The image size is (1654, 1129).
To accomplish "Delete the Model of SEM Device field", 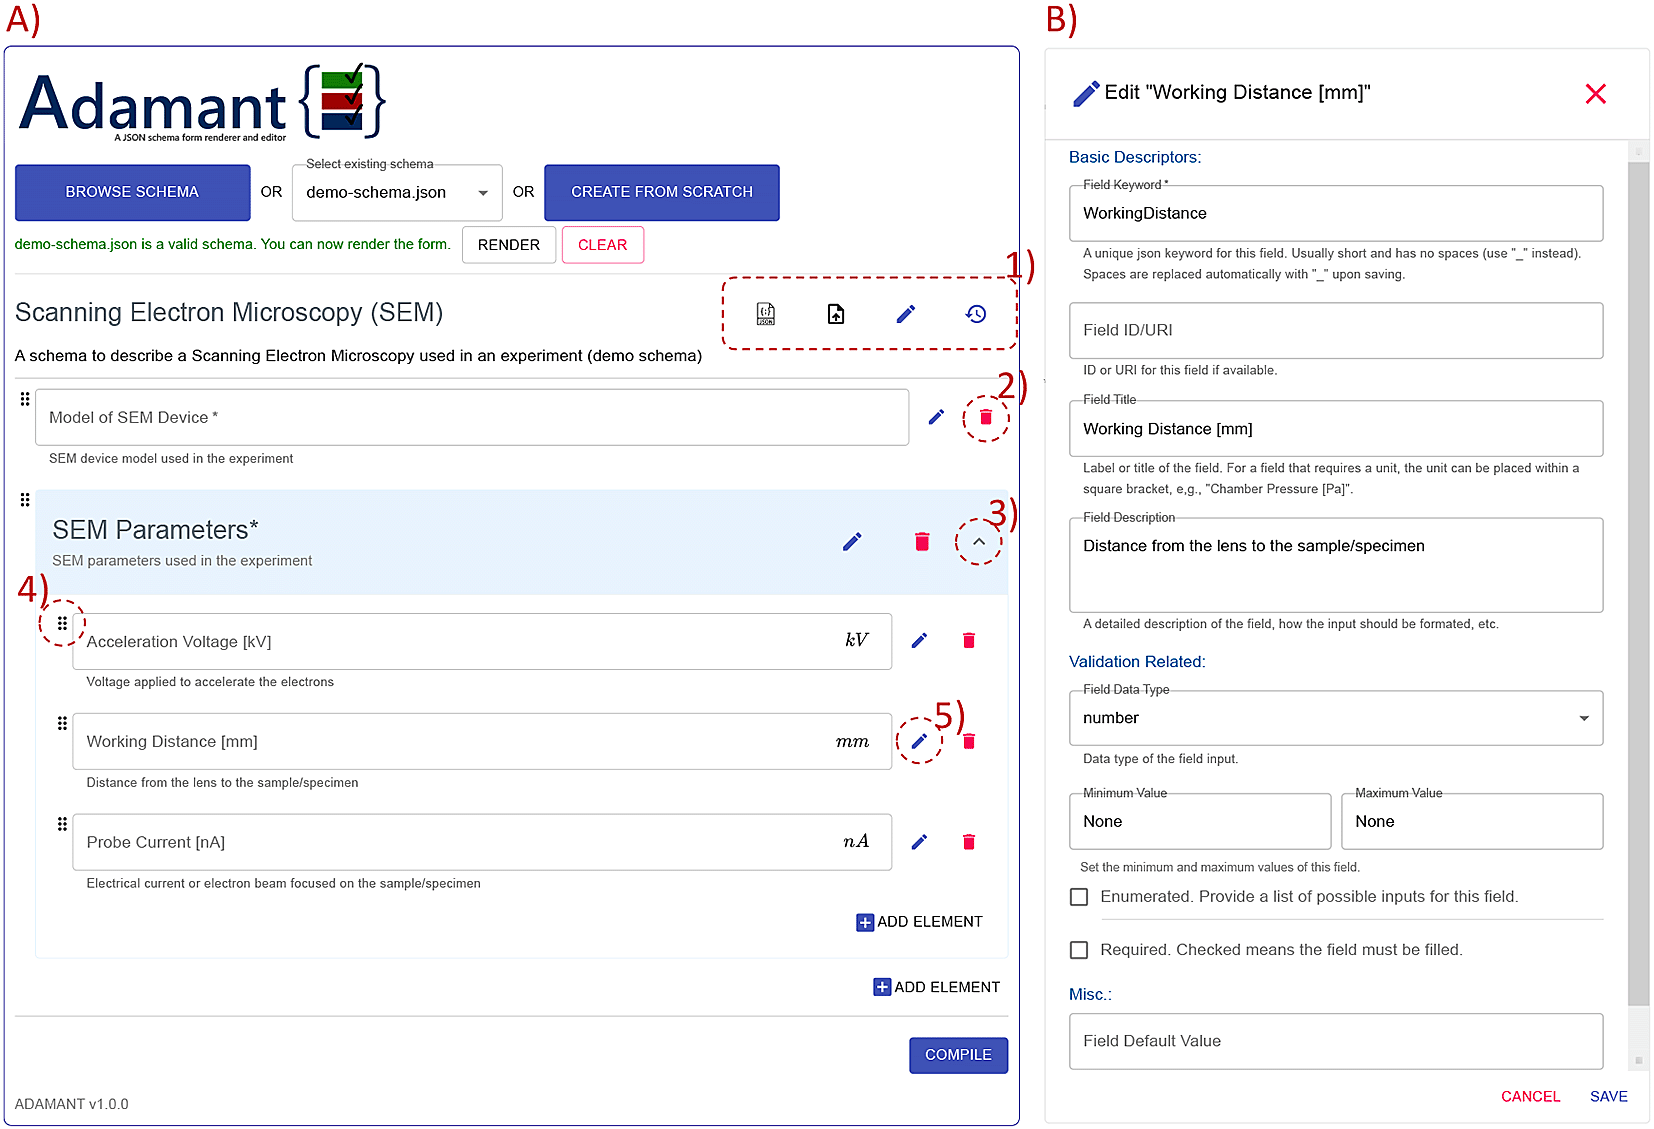I will pos(985,417).
